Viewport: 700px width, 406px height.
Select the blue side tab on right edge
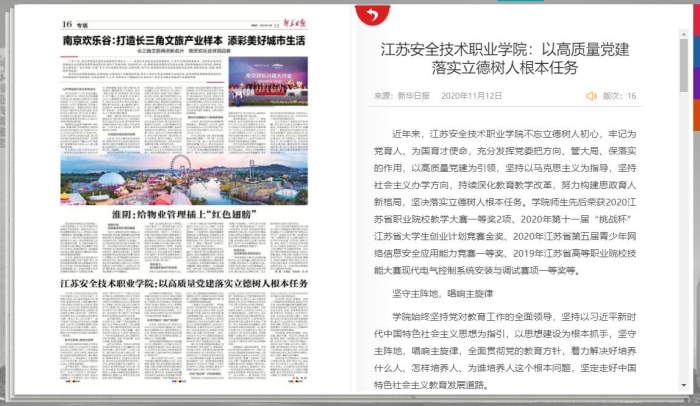[695, 50]
